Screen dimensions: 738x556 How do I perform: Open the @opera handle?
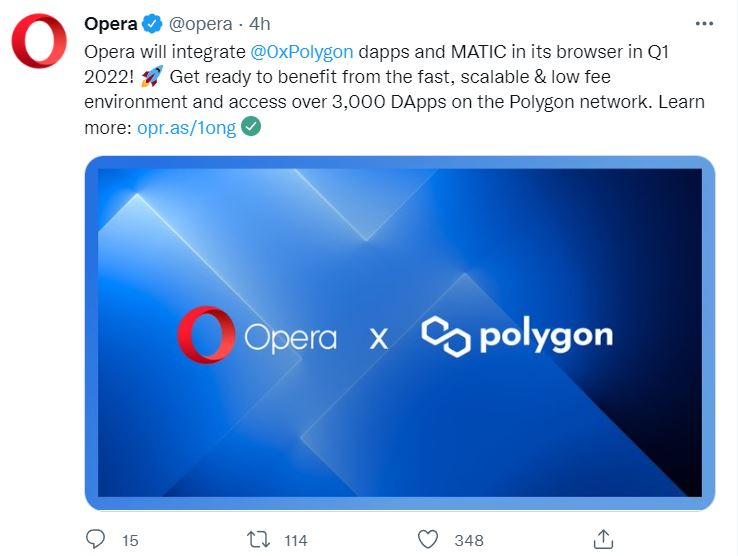point(201,24)
